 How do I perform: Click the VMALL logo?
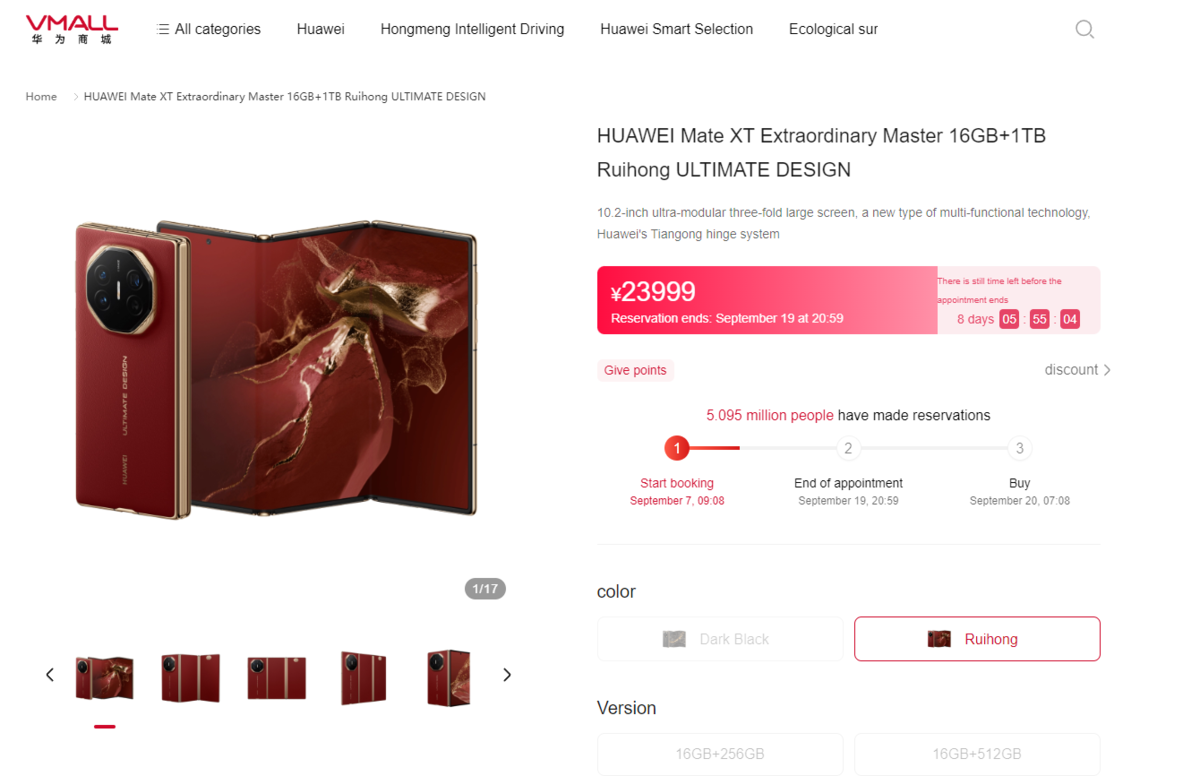pos(72,29)
